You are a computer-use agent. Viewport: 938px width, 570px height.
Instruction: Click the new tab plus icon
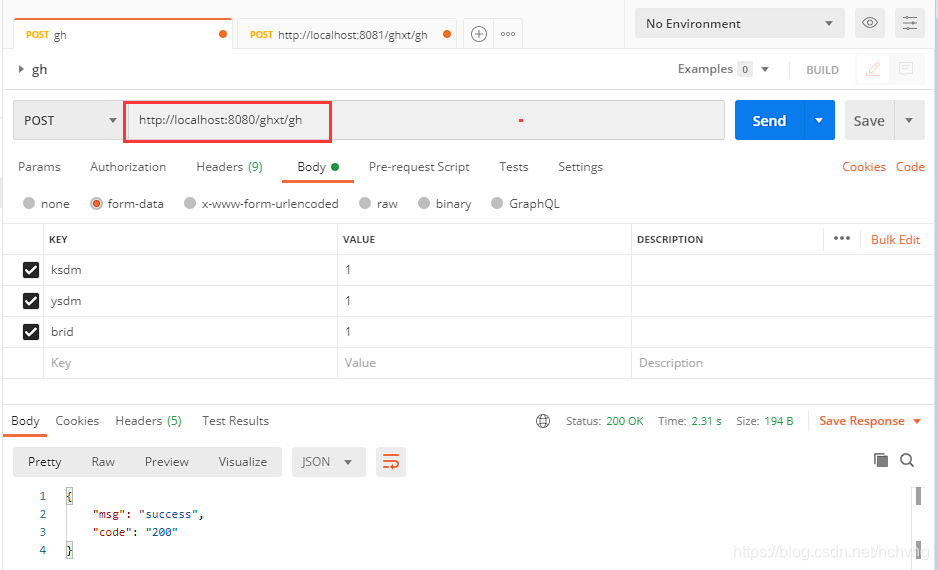click(x=479, y=34)
